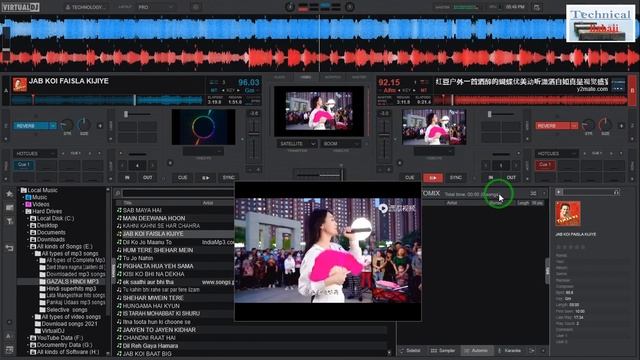Viewport: 640px width, 360px height.
Task: Click the right master knob icon in top bar
Action: coord(350,7)
